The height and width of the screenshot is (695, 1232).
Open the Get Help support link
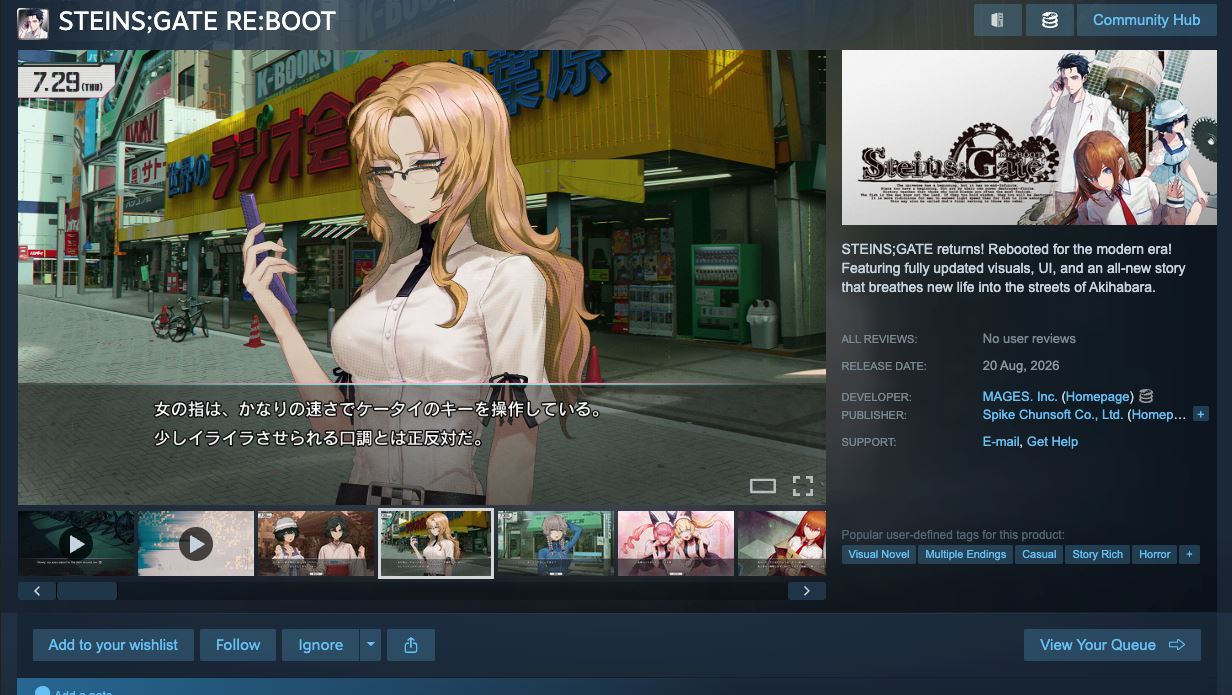pyautogui.click(x=1052, y=441)
